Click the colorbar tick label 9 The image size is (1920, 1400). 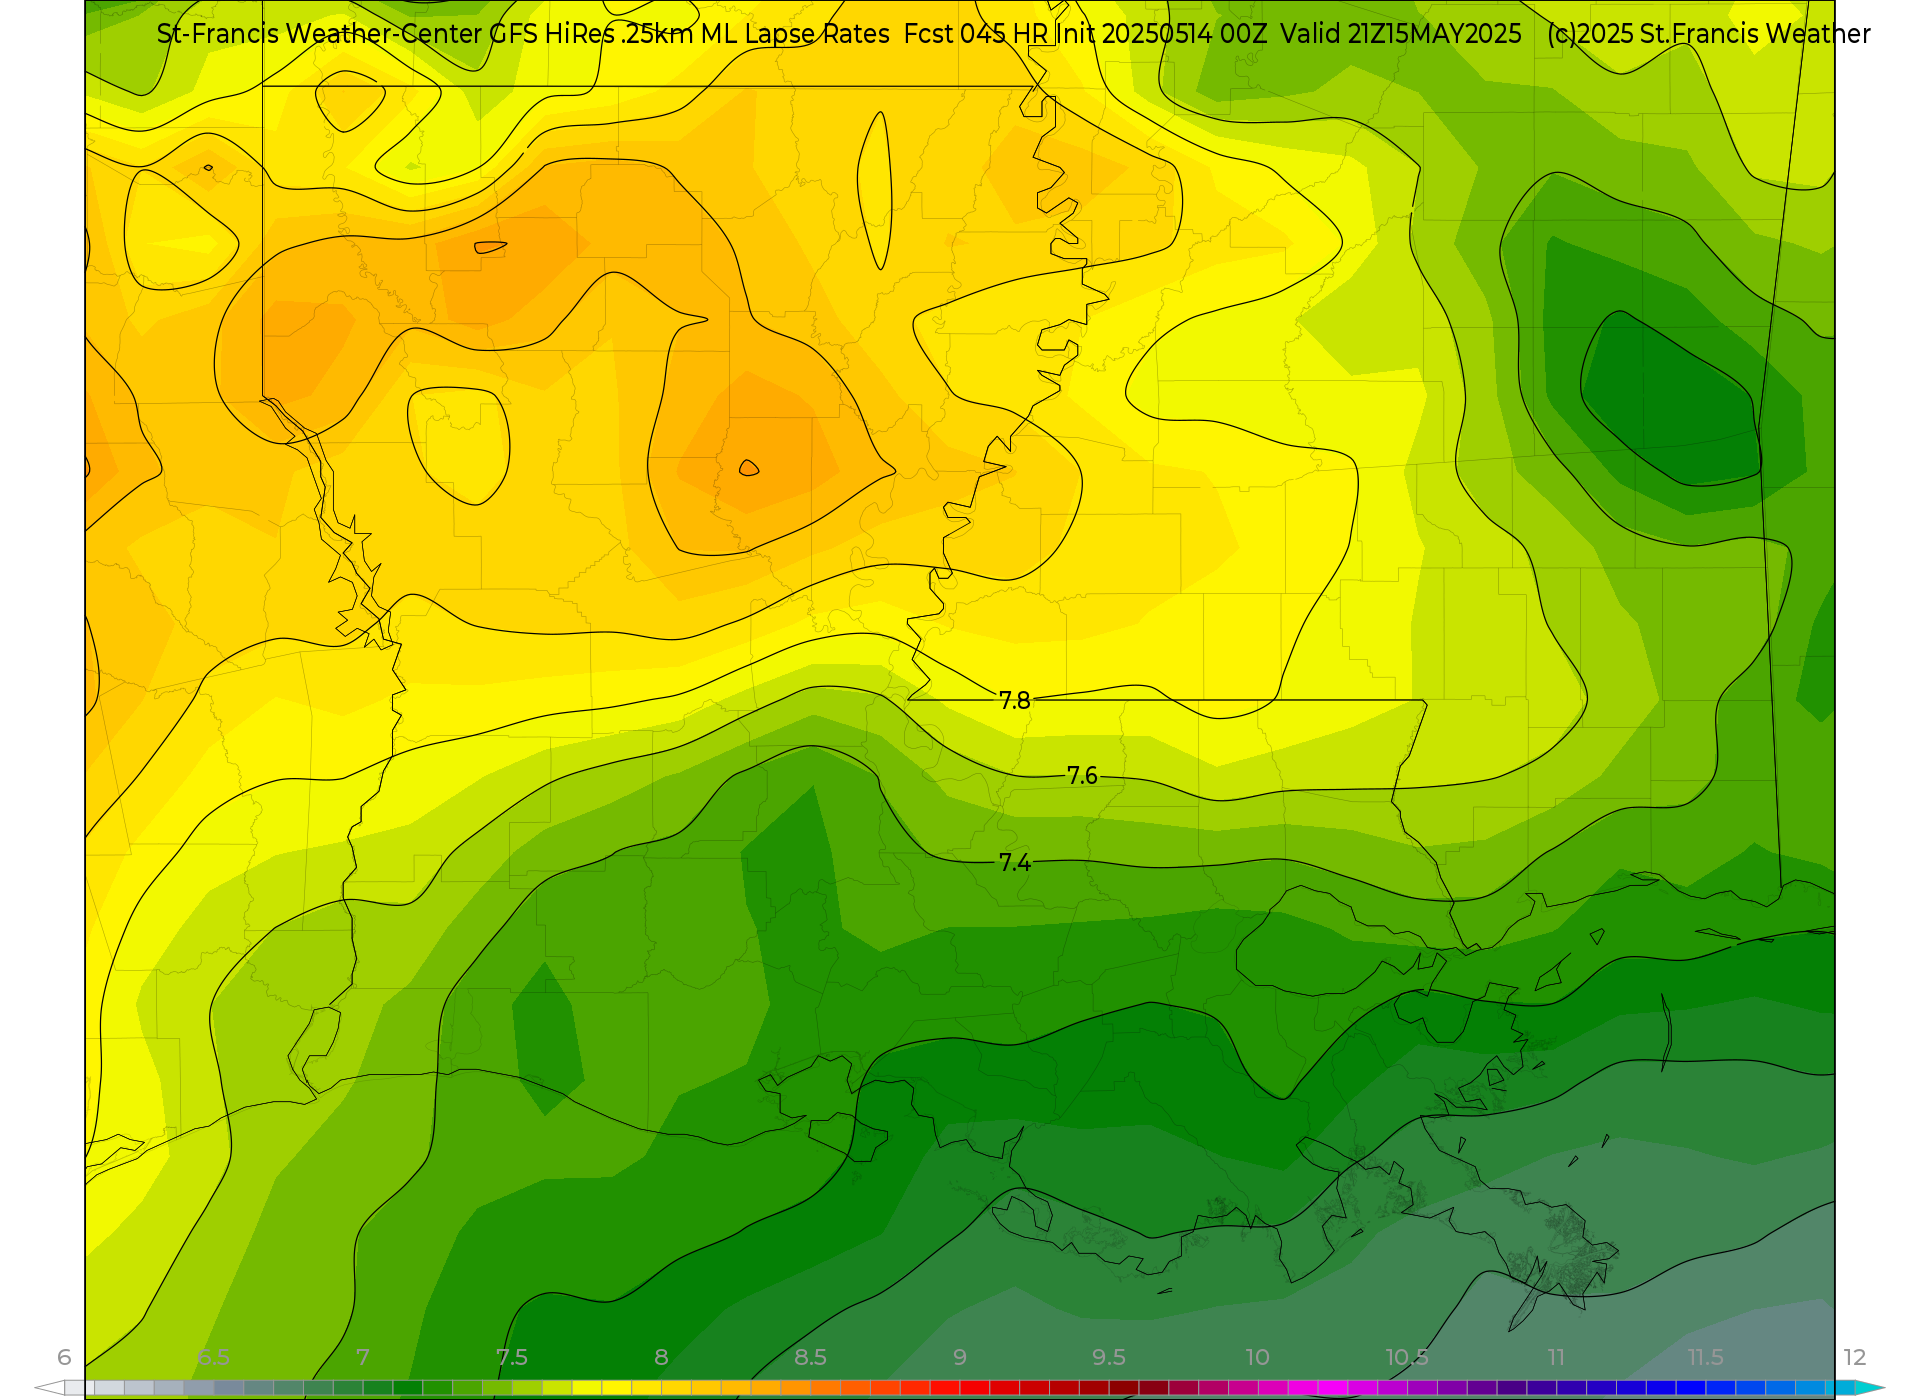click(x=960, y=1357)
